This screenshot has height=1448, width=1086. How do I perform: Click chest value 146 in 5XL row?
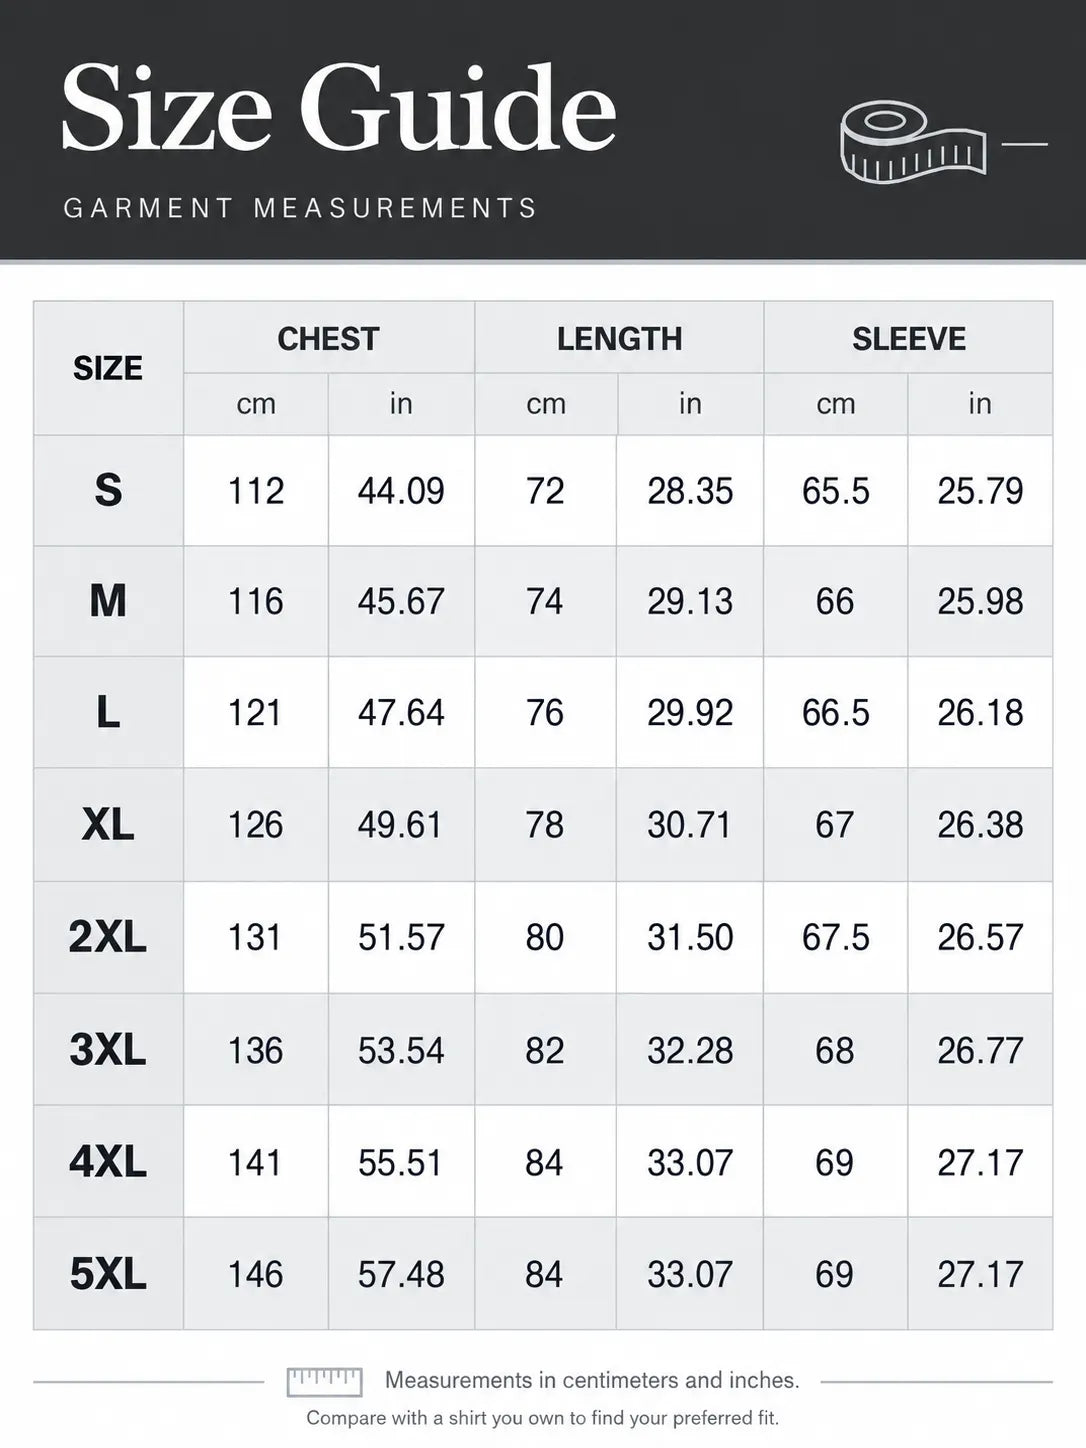[256, 1274]
